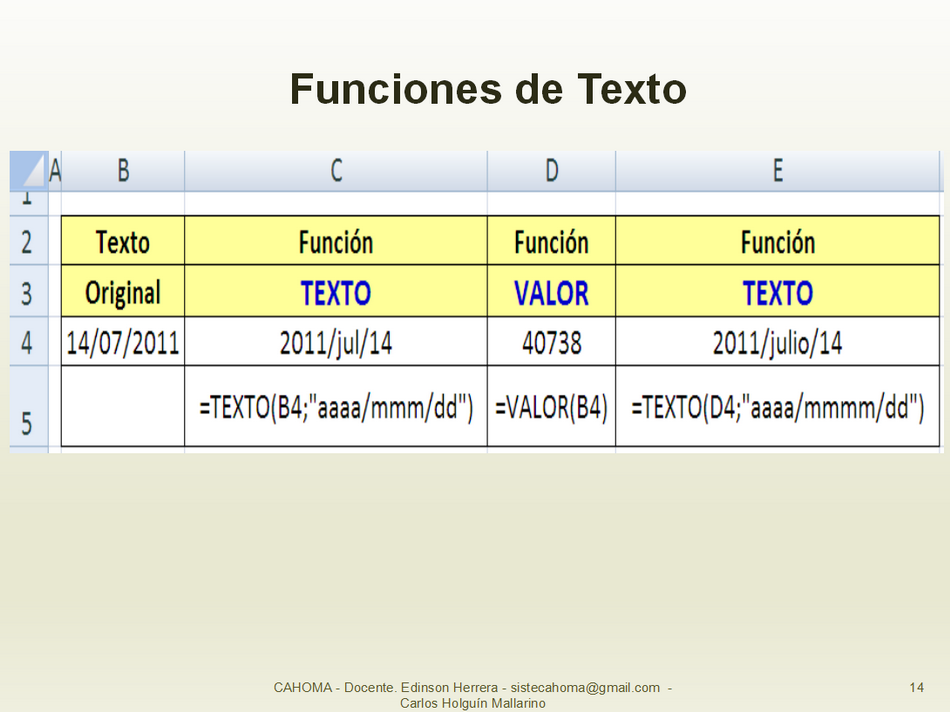
Task: Click the Funciones de Texto slide title
Action: (x=488, y=90)
